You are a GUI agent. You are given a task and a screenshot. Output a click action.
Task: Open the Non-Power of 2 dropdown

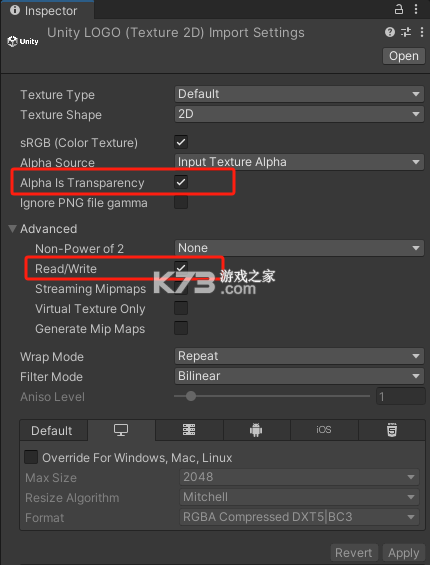pos(299,248)
